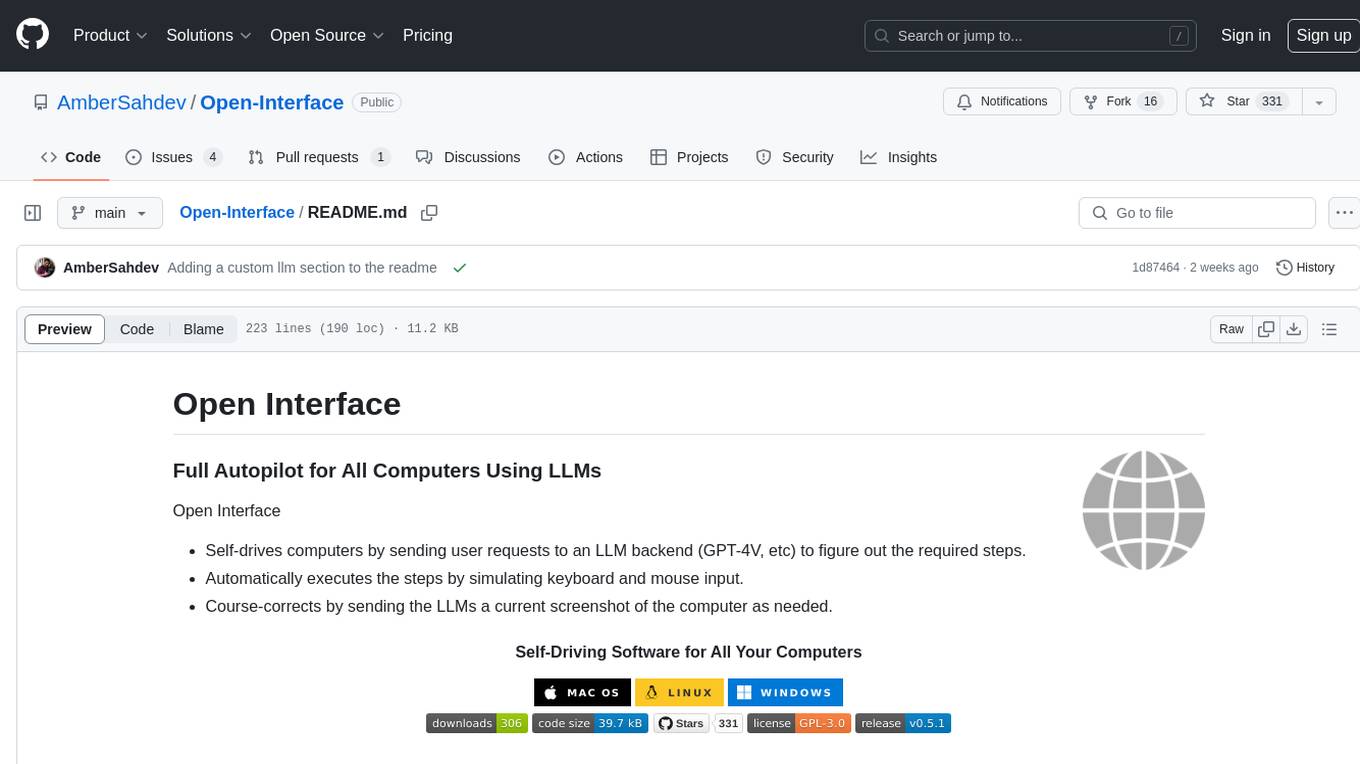Expand the file tree side panel
Image resolution: width=1360 pixels, height=764 pixels.
point(32,213)
